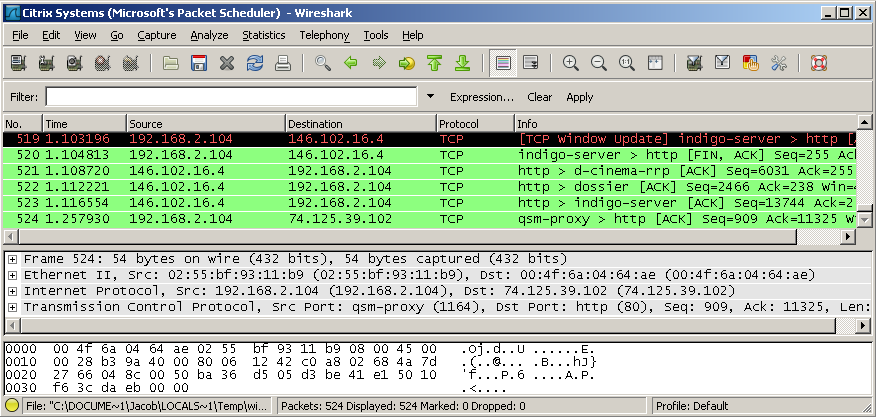Image resolution: width=876 pixels, height=417 pixels.
Task: Expand the Internet Protocol tree node
Action: (x=12, y=291)
